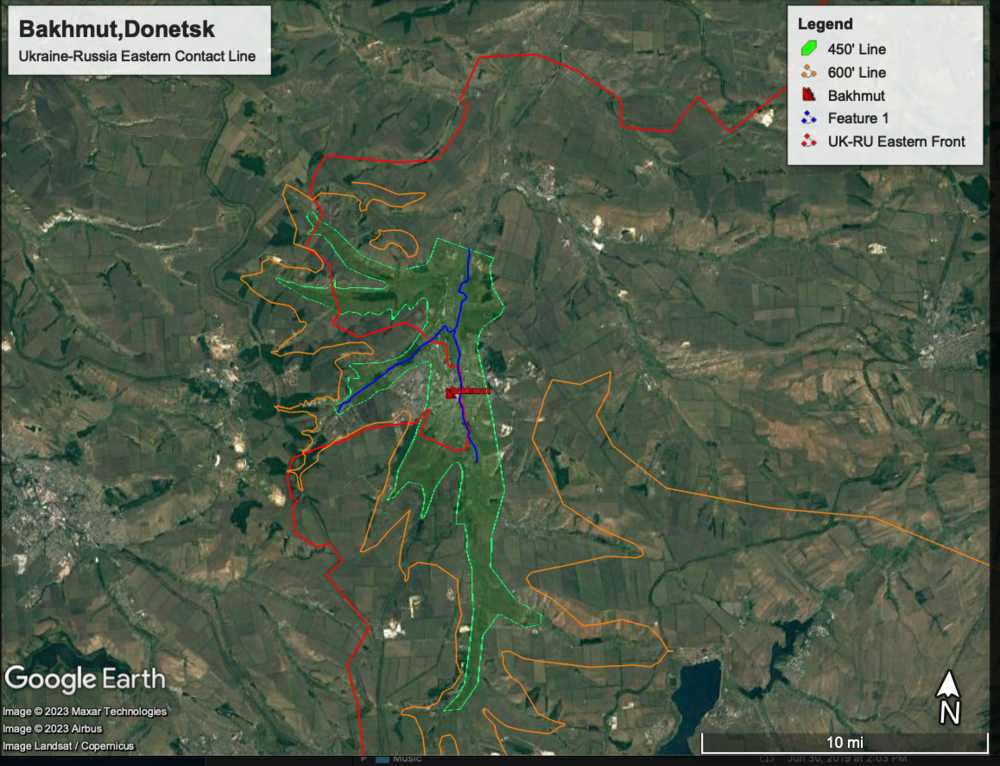Image resolution: width=1000 pixels, height=766 pixels.
Task: Select the 450' Line legend label
Action: (857, 49)
